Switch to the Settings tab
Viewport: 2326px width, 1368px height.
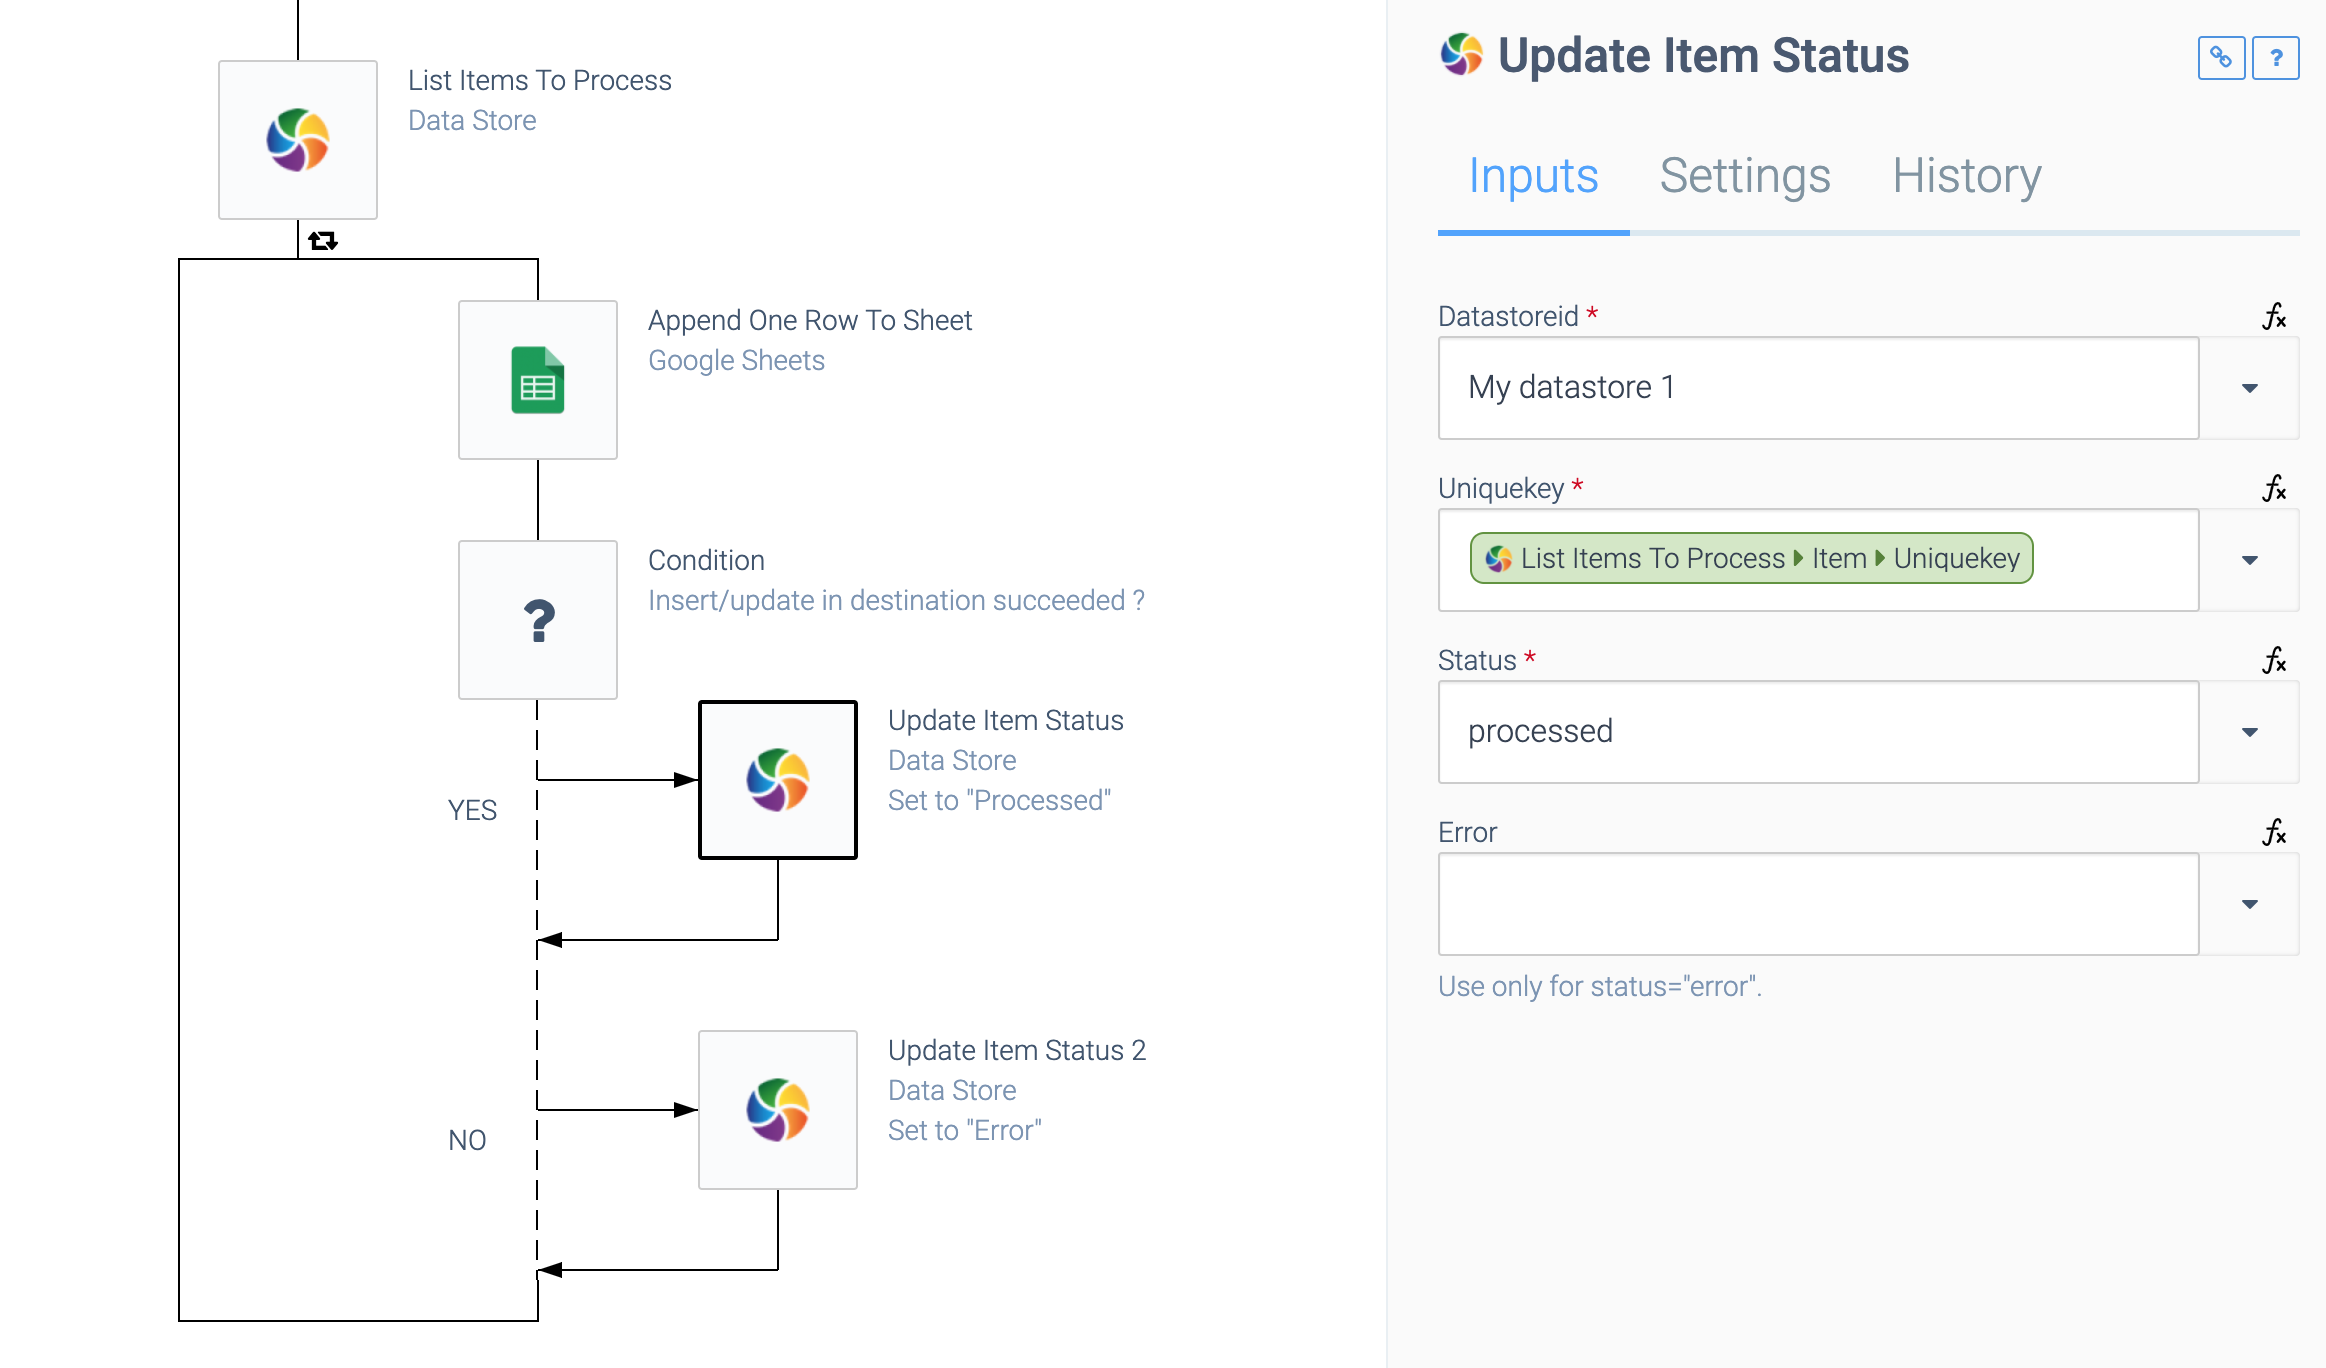click(1745, 174)
